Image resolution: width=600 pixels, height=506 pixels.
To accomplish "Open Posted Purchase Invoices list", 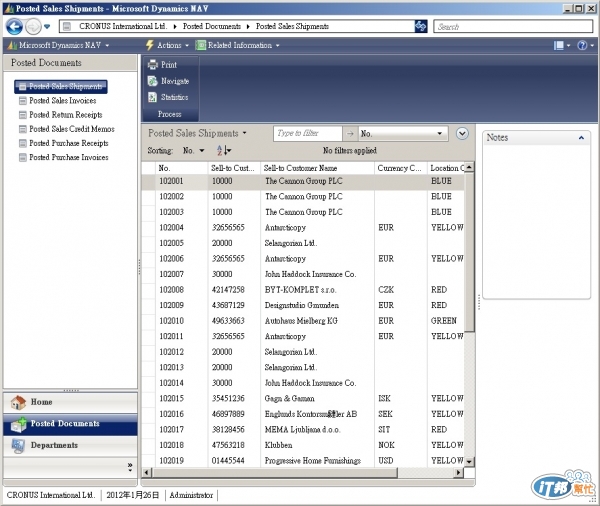I will tap(64, 157).
